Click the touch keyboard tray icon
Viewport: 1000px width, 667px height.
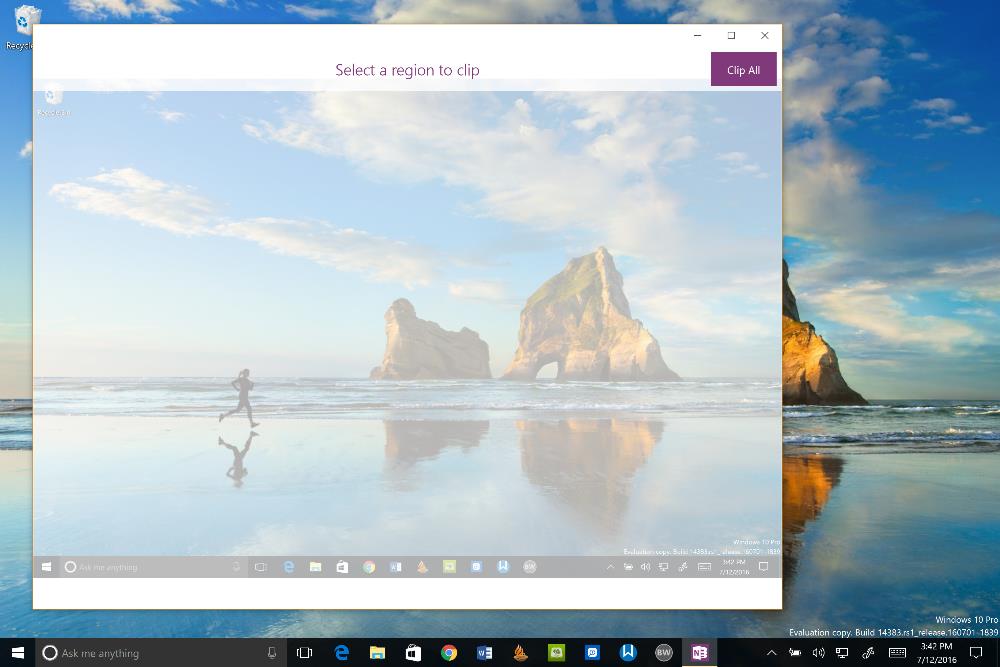pyautogui.click(x=897, y=652)
